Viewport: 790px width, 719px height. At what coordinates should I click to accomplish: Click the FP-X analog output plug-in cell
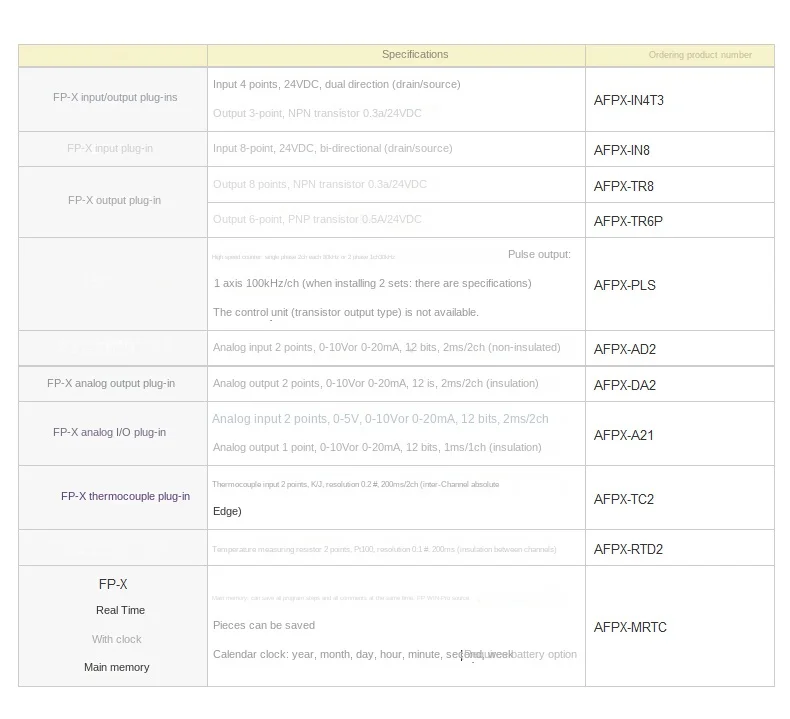coord(111,383)
